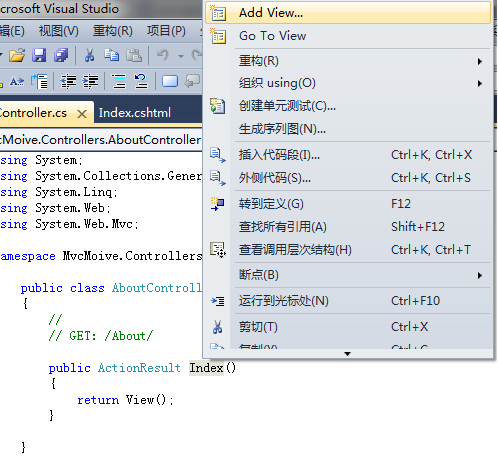Viewport: 498px width, 464px height.
Task: Click the Save icon in toolbar
Action: click(x=39, y=55)
